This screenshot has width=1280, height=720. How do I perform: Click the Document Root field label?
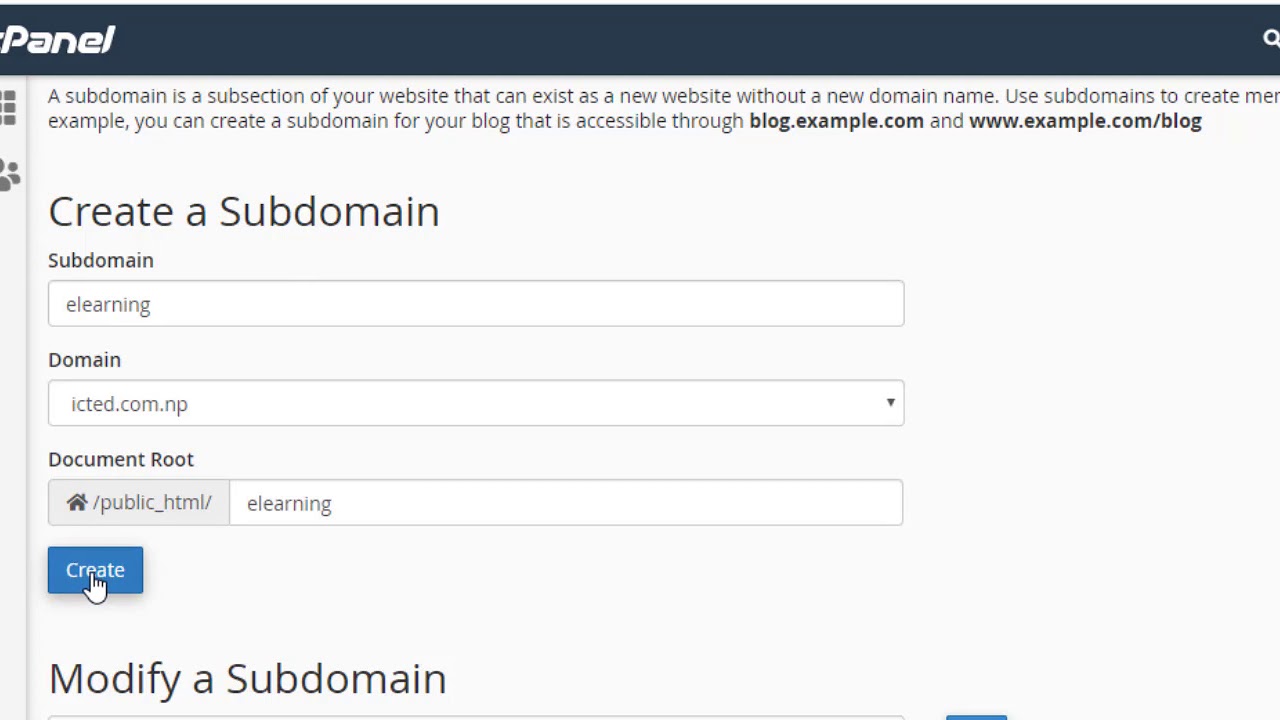click(x=121, y=460)
